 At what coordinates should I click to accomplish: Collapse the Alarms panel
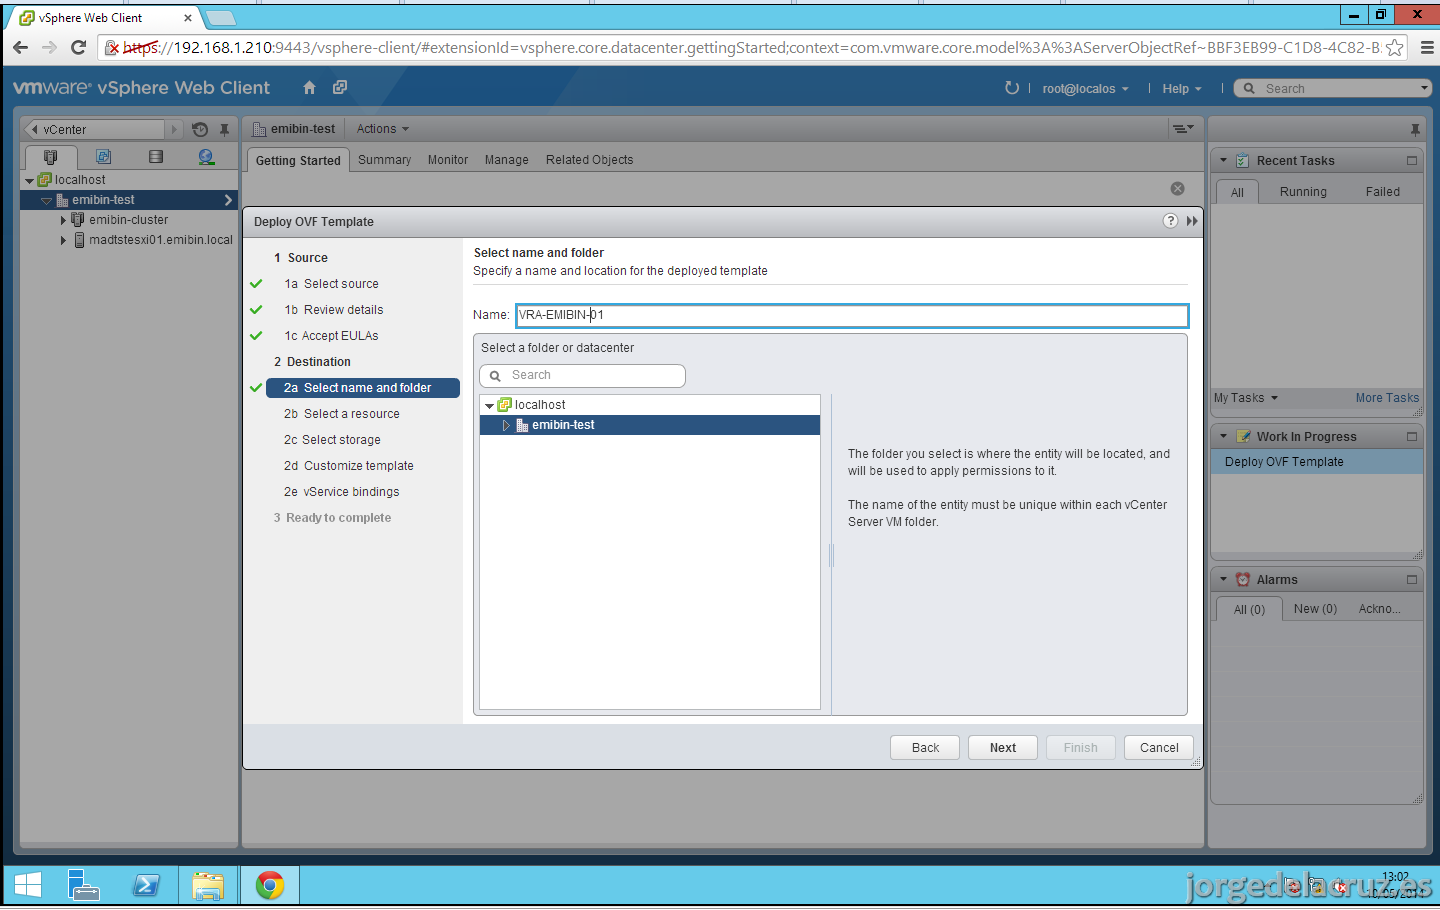point(1223,579)
